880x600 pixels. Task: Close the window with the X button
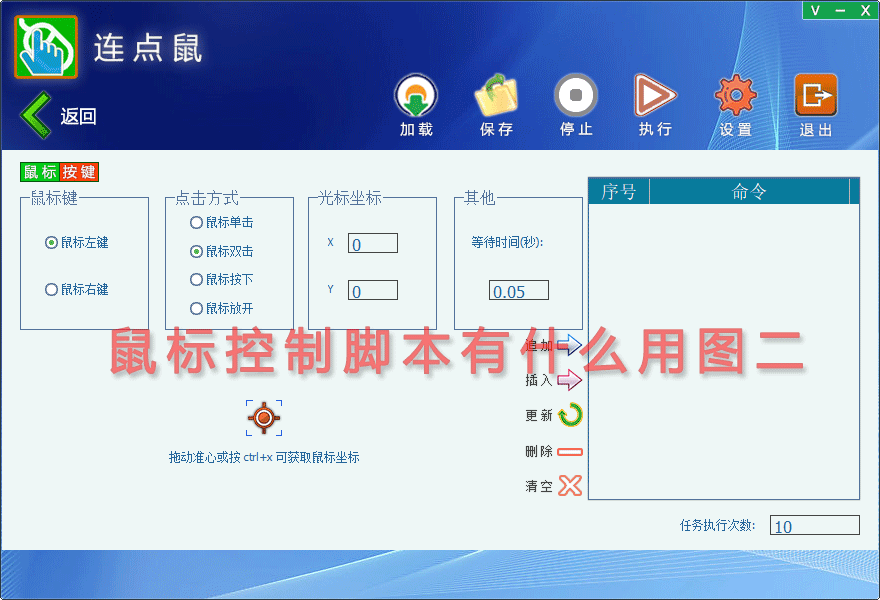click(865, 10)
